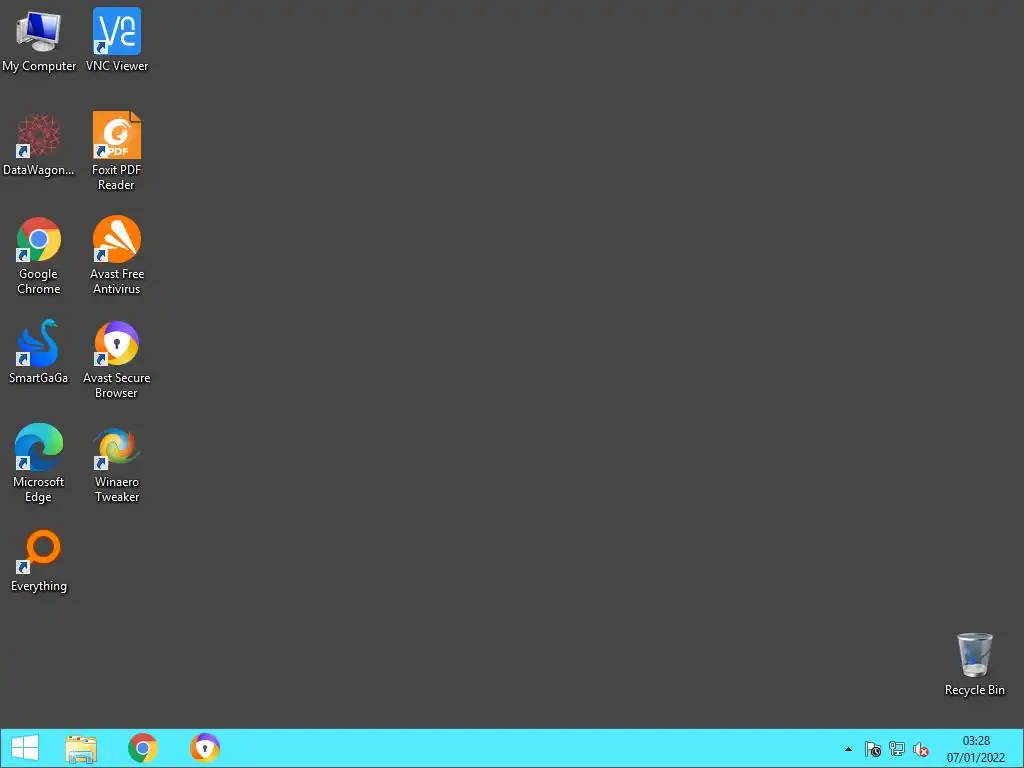This screenshot has width=1024, height=768.
Task: Select the Foxit PDF Reader shortcut
Action: coord(117,152)
